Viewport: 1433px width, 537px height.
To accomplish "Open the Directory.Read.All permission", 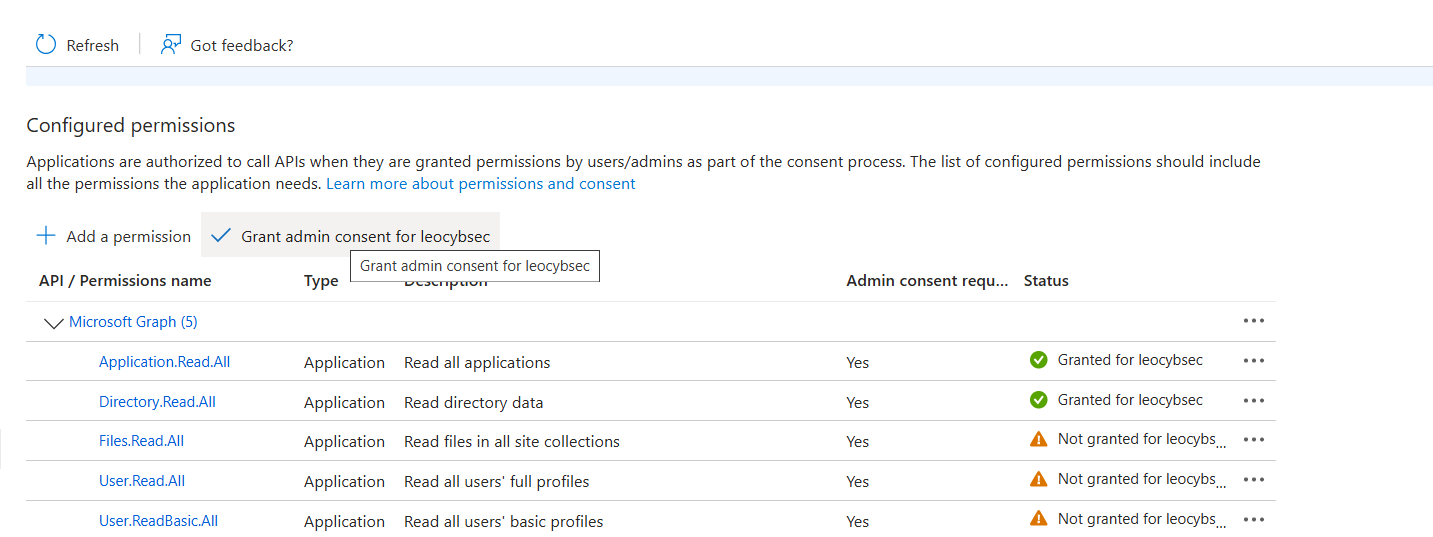I will tap(157, 402).
